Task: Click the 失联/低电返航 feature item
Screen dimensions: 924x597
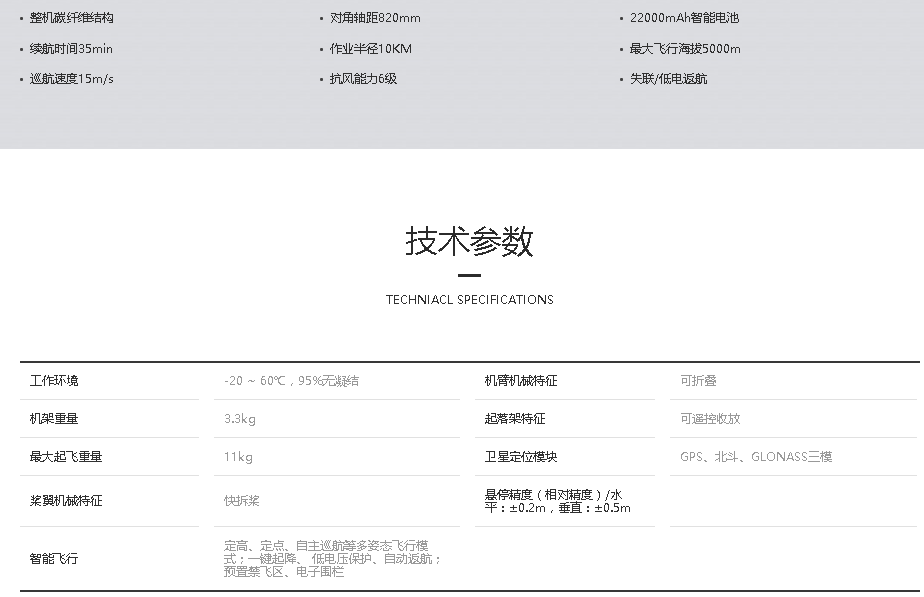Action: pyautogui.click(x=668, y=79)
